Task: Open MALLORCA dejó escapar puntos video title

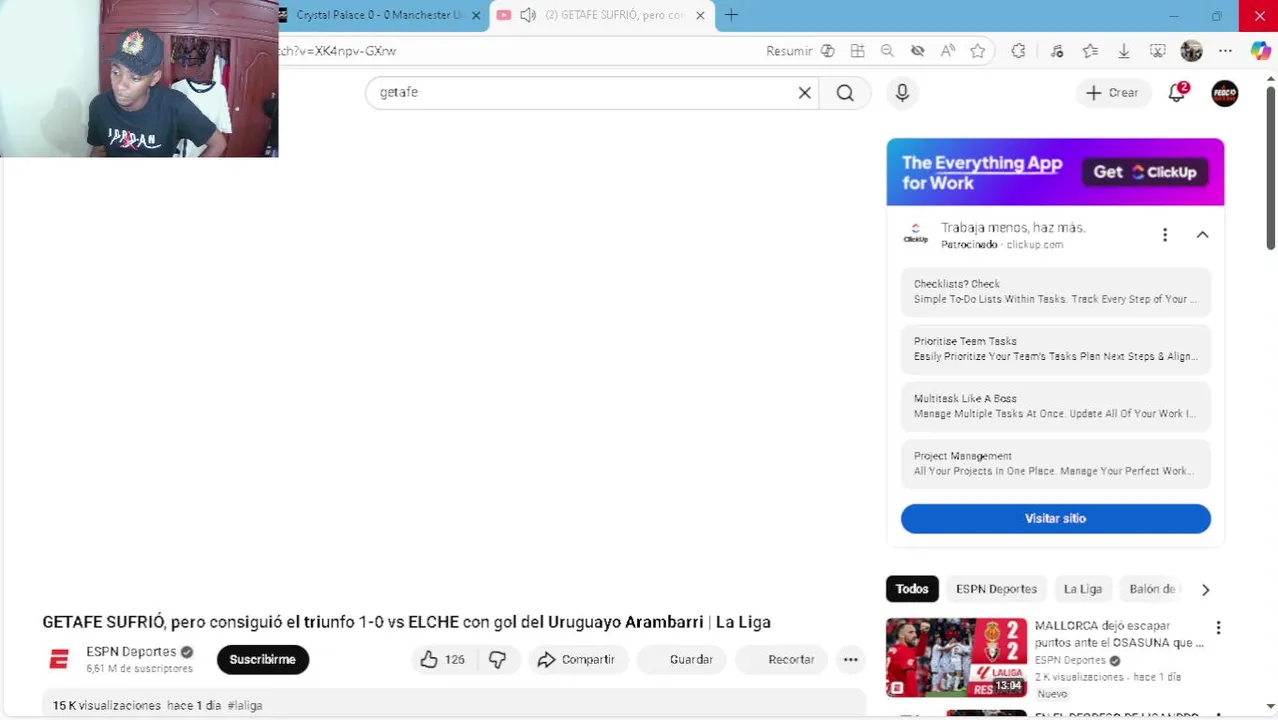Action: [x=1119, y=634]
